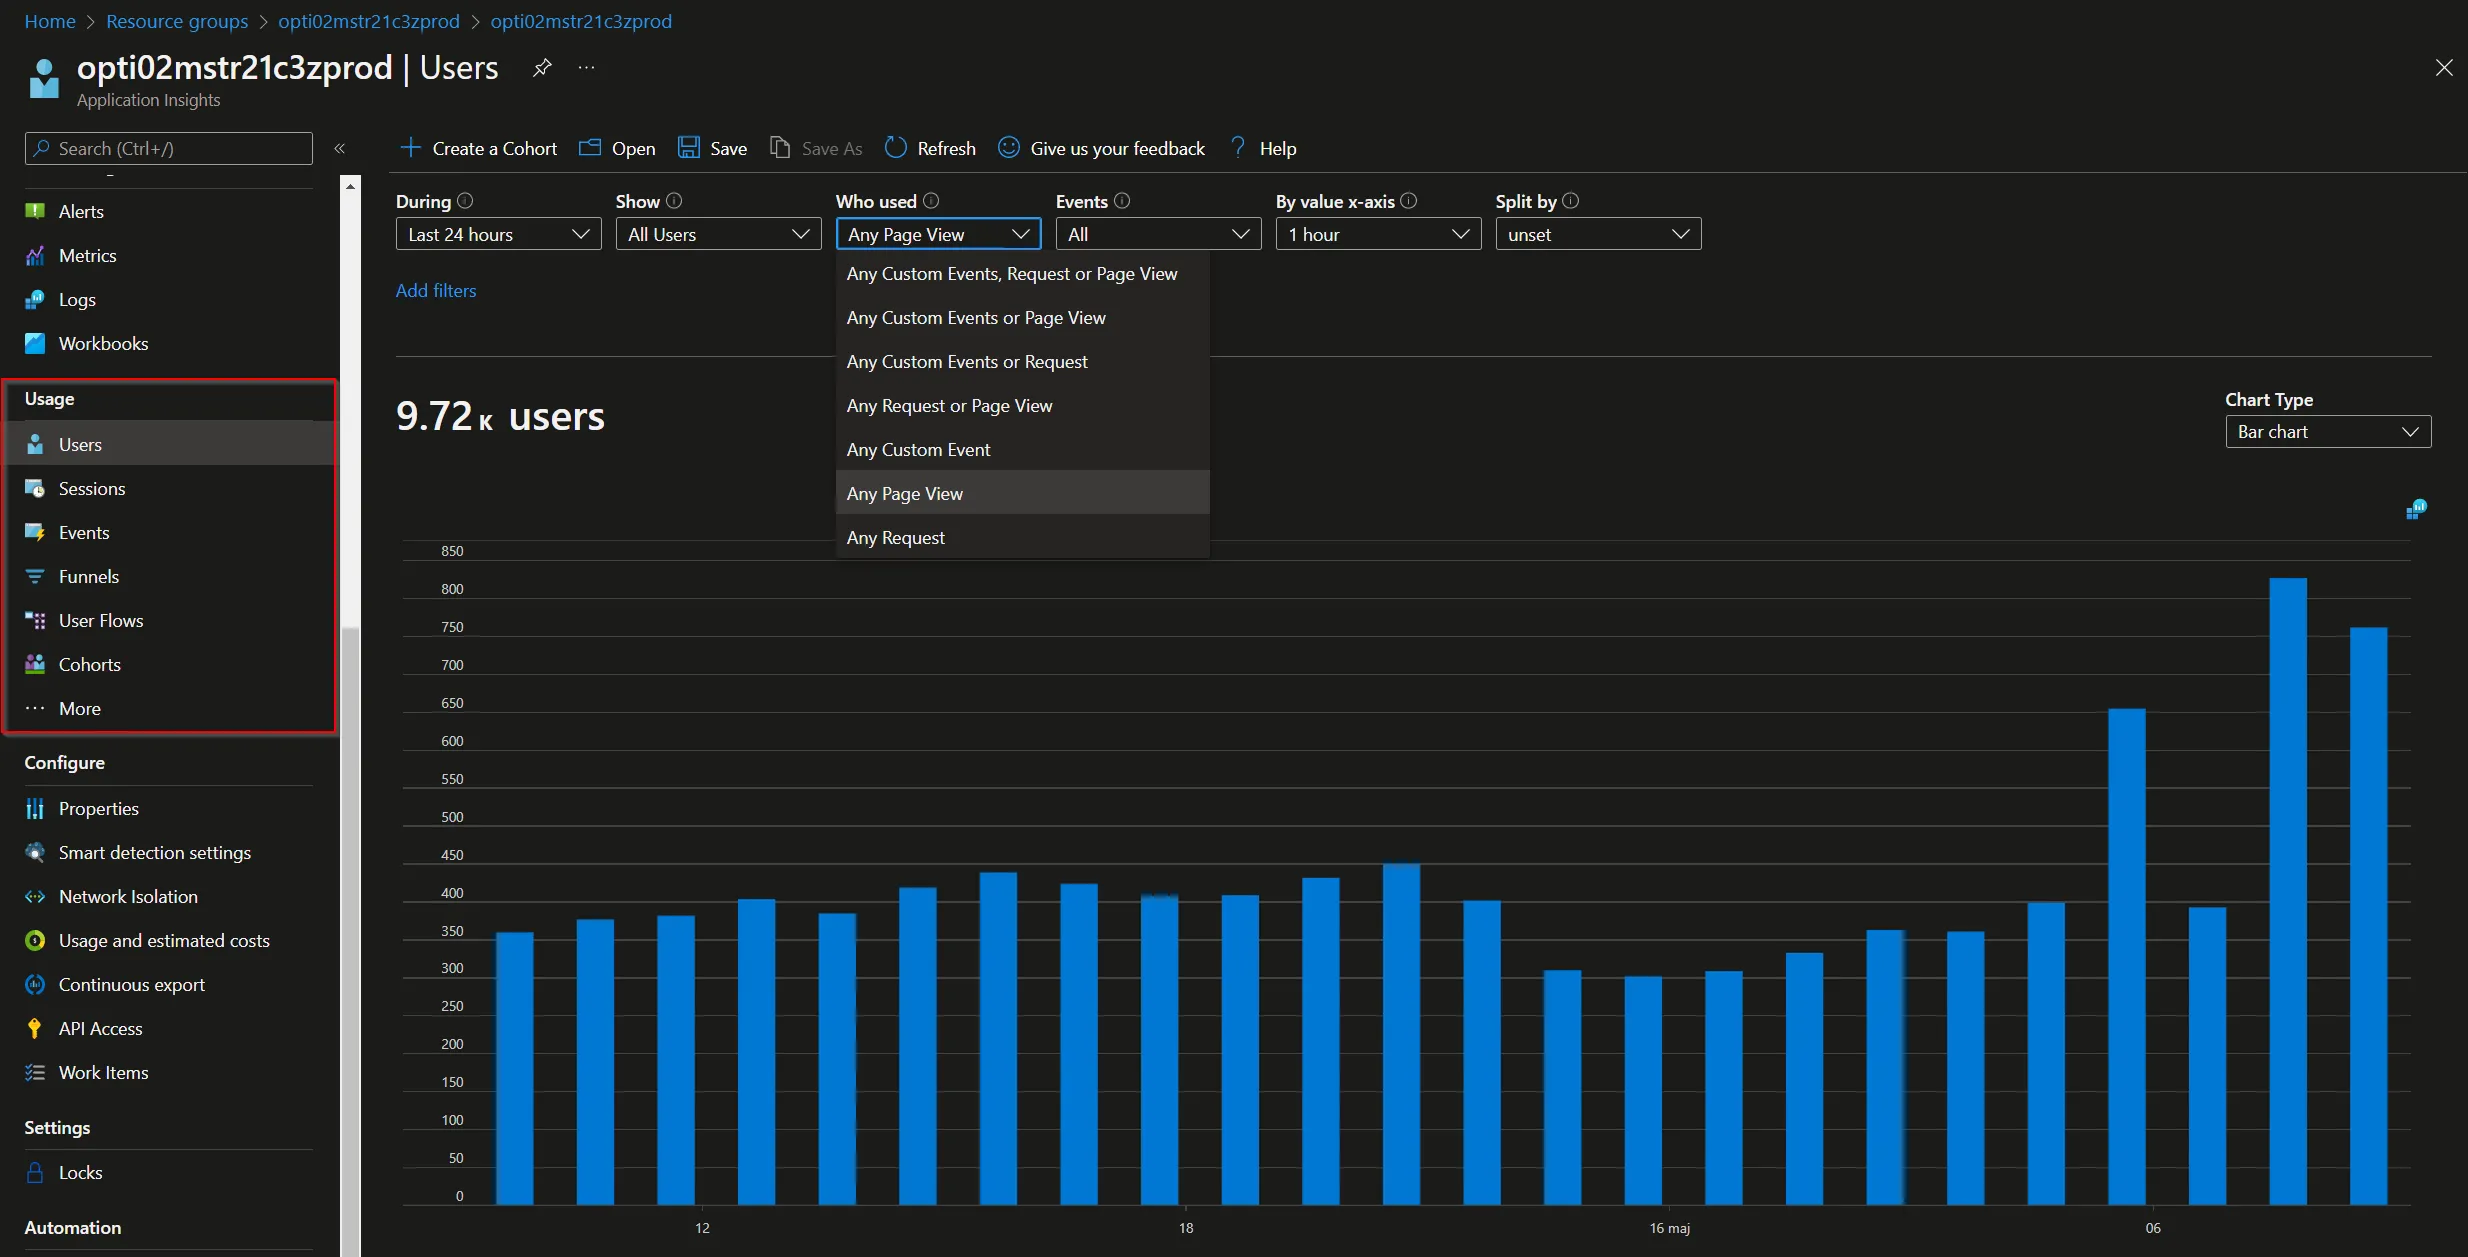Select Any Custom Events or Request option
This screenshot has height=1257, width=2468.
pos(1022,362)
